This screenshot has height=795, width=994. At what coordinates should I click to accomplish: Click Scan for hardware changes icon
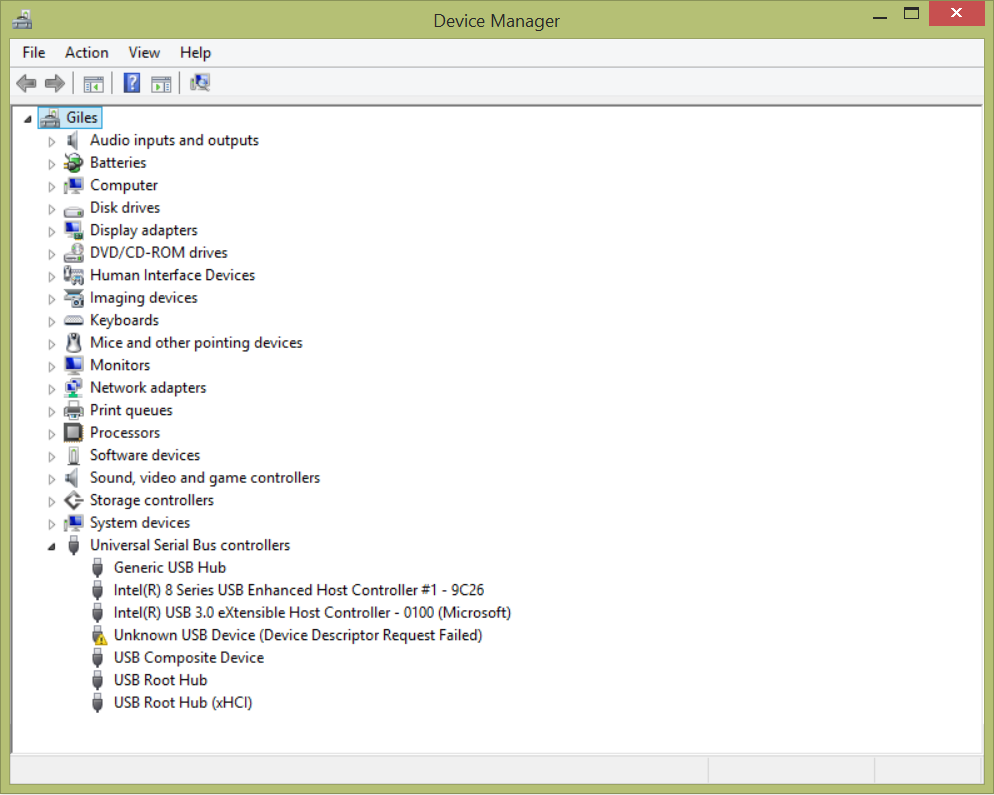point(200,83)
